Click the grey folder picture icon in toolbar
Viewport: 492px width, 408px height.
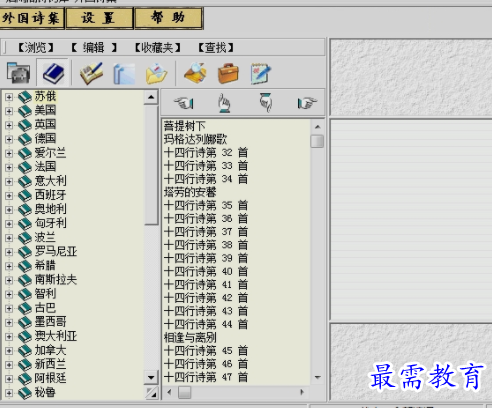tap(19, 72)
